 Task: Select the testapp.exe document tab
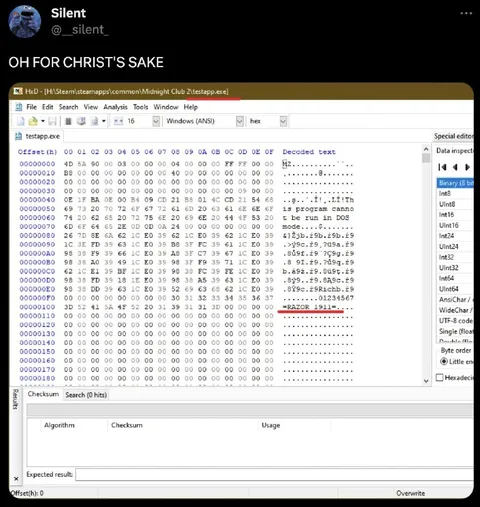(37, 136)
